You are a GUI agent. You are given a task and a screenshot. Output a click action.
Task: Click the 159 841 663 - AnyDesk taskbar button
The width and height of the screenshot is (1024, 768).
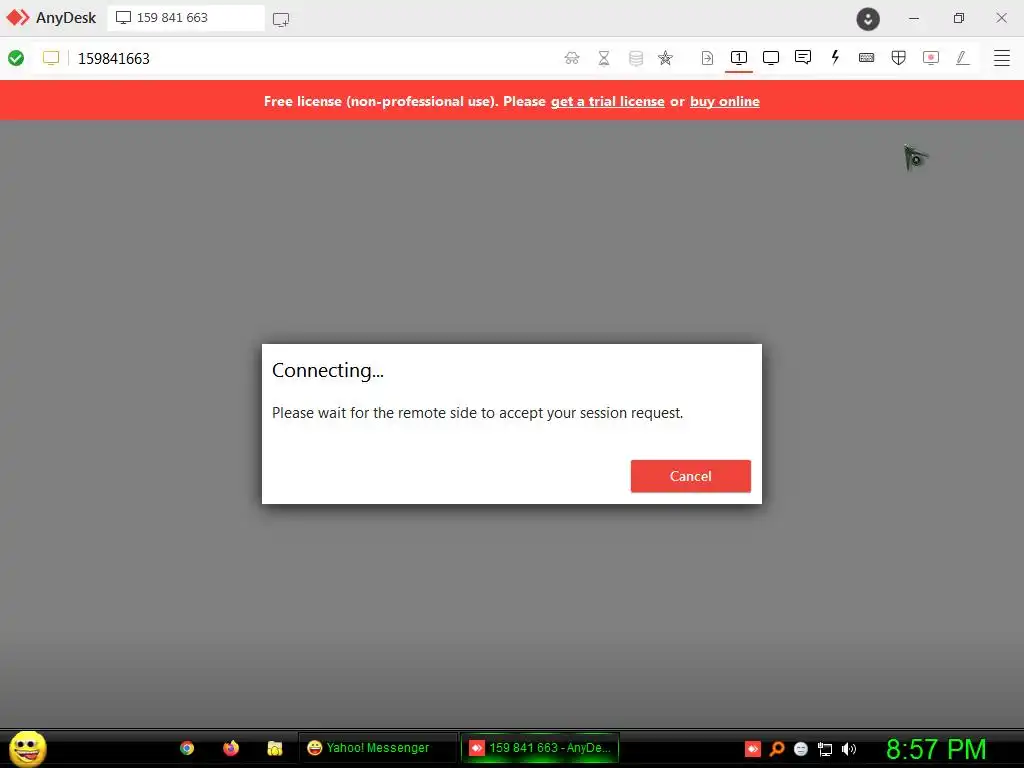tap(540, 748)
